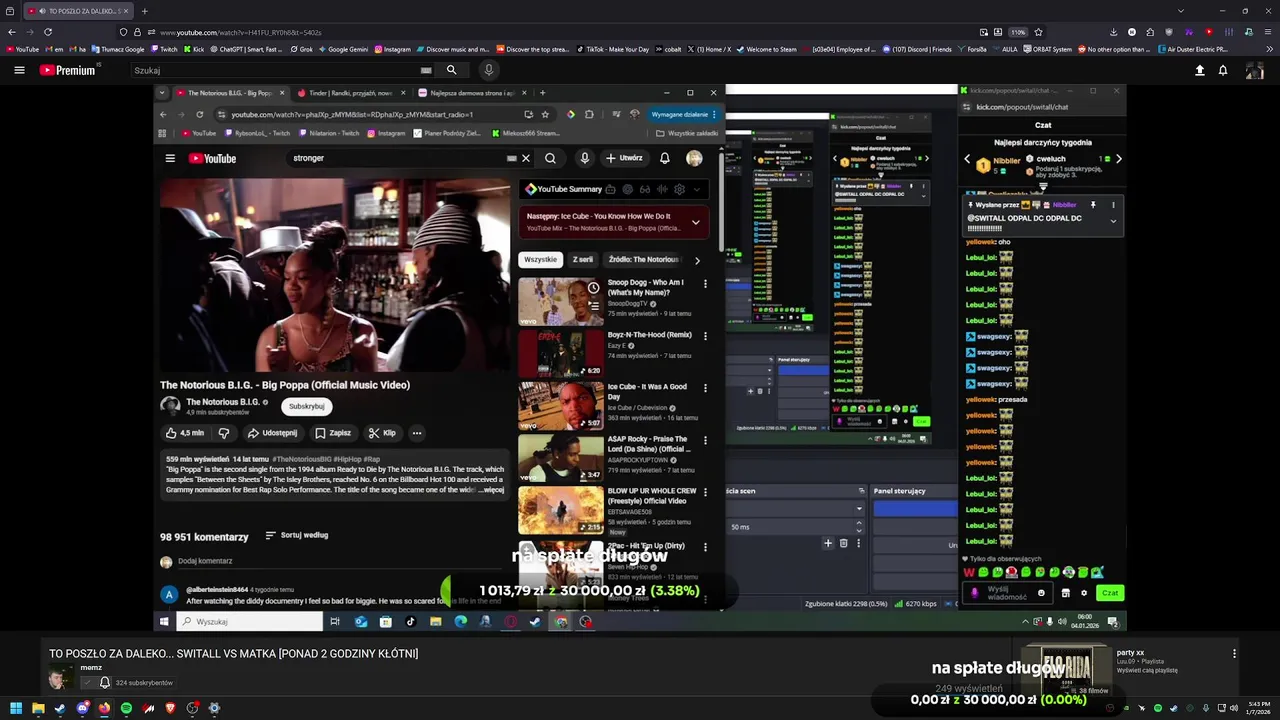1280x720 pixels.
Task: Open the Wszystkie zakładki bookmarks folder
Action: point(687,133)
